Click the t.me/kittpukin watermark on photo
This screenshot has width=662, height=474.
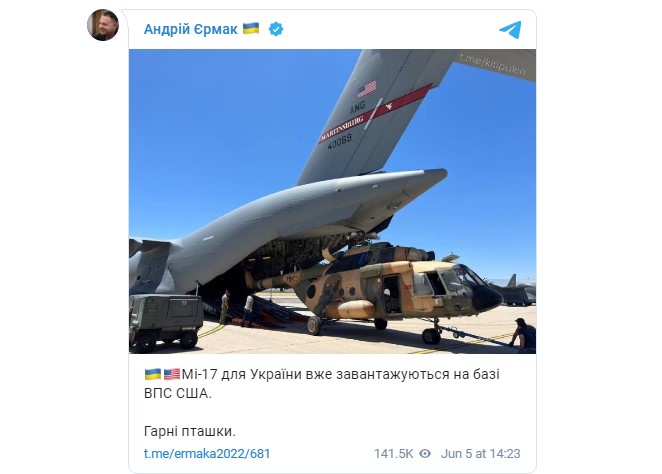[493, 64]
